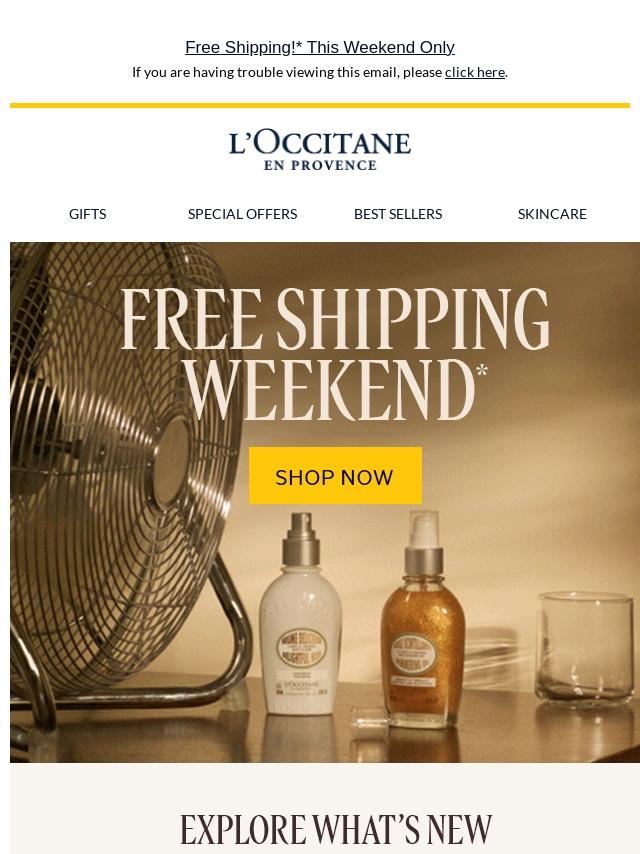Viewport: 640px width, 854px height.
Task: Click the asterisk after the word WEEKEND
Action: tap(481, 371)
